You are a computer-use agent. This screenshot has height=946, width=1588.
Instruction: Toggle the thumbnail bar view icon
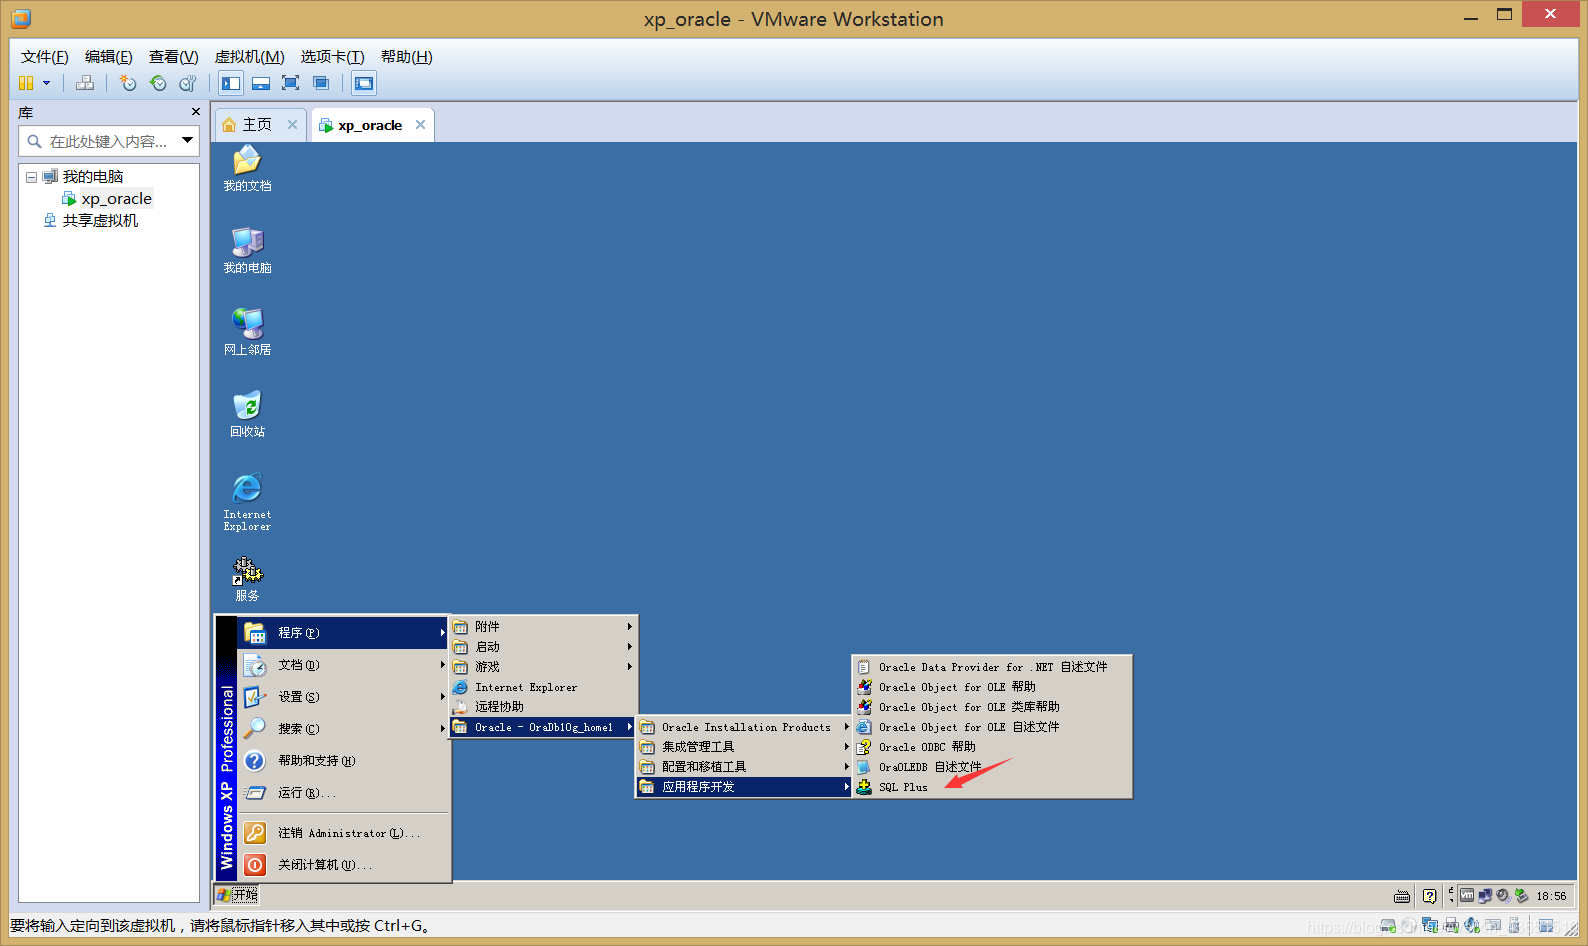[x=261, y=83]
